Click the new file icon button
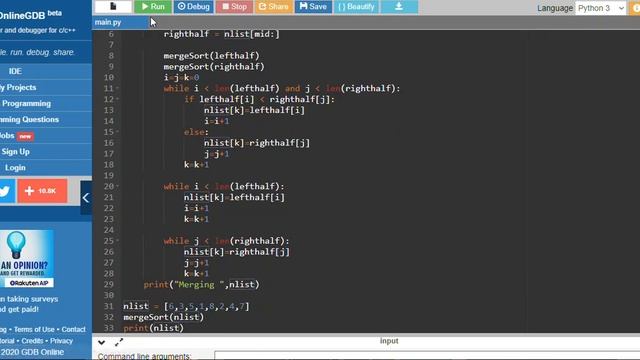 point(113,7)
